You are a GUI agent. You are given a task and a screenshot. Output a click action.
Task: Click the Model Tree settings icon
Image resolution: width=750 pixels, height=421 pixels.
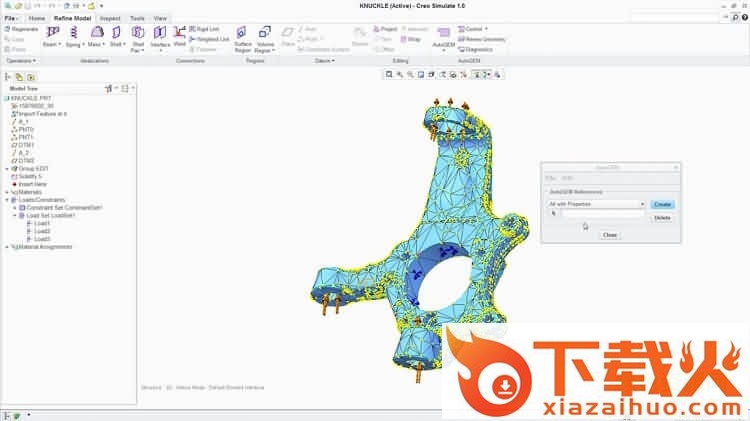pos(110,89)
